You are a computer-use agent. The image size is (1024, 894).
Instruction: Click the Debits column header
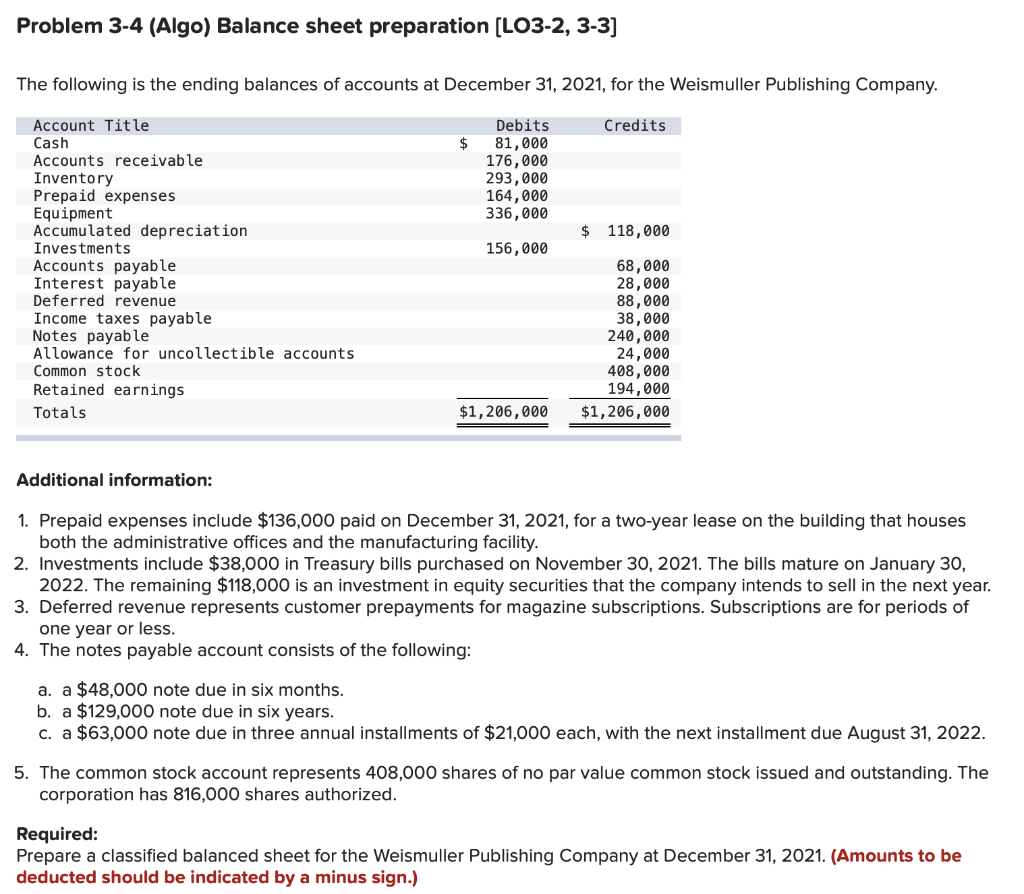pyautogui.click(x=521, y=124)
